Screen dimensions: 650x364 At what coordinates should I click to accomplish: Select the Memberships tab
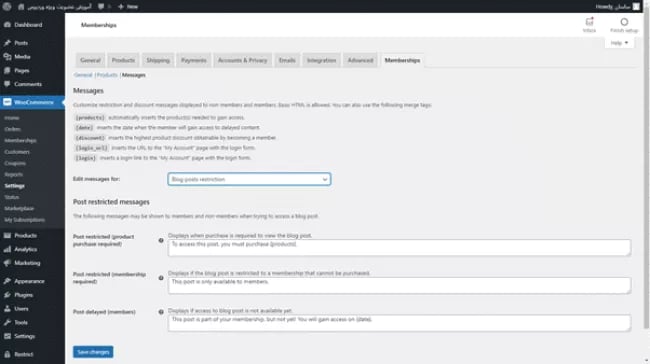[402, 60]
